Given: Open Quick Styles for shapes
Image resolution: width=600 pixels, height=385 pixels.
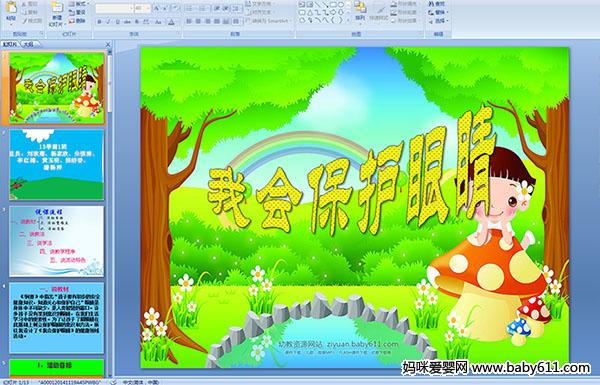Looking at the screenshot, I should tap(379, 13).
